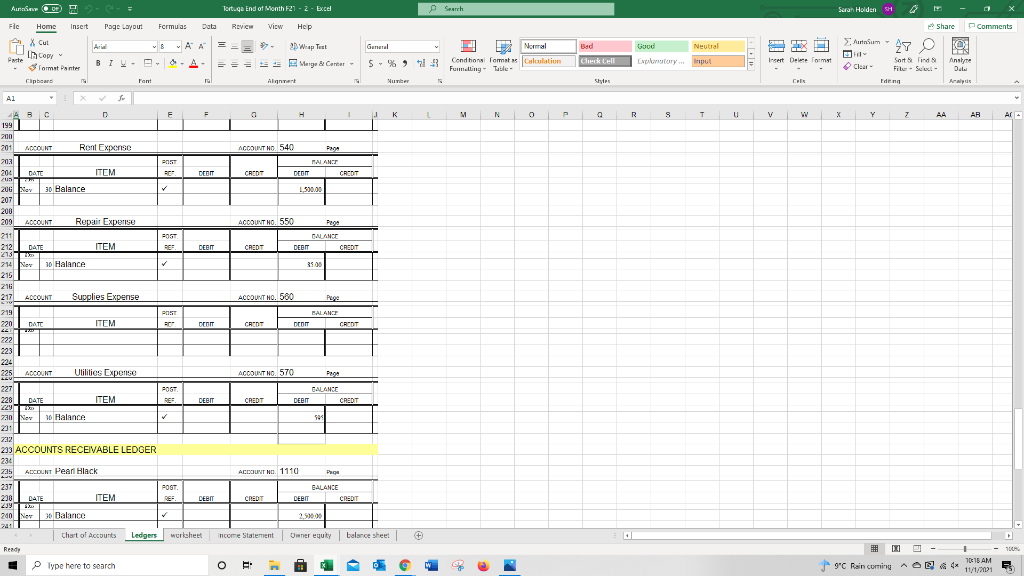Apply the Neutral cell style
This screenshot has height=576, width=1024.
(x=718, y=46)
